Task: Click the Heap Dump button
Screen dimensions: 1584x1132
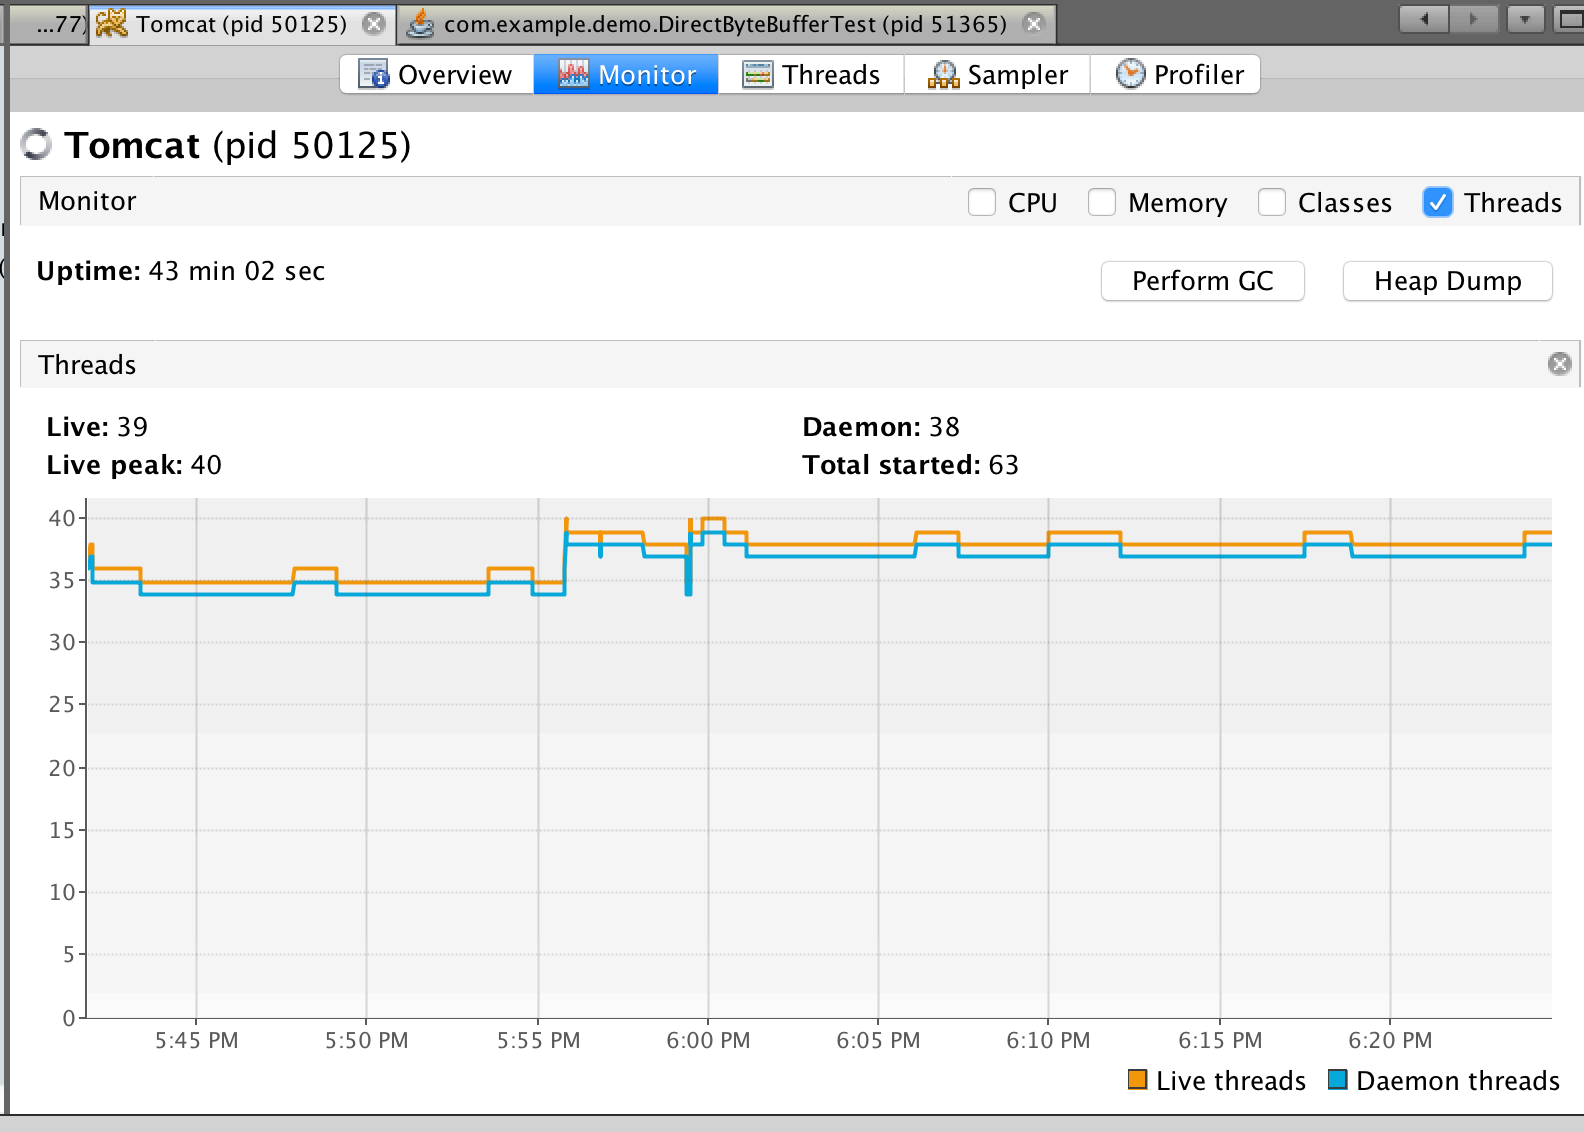Action: pos(1448,281)
